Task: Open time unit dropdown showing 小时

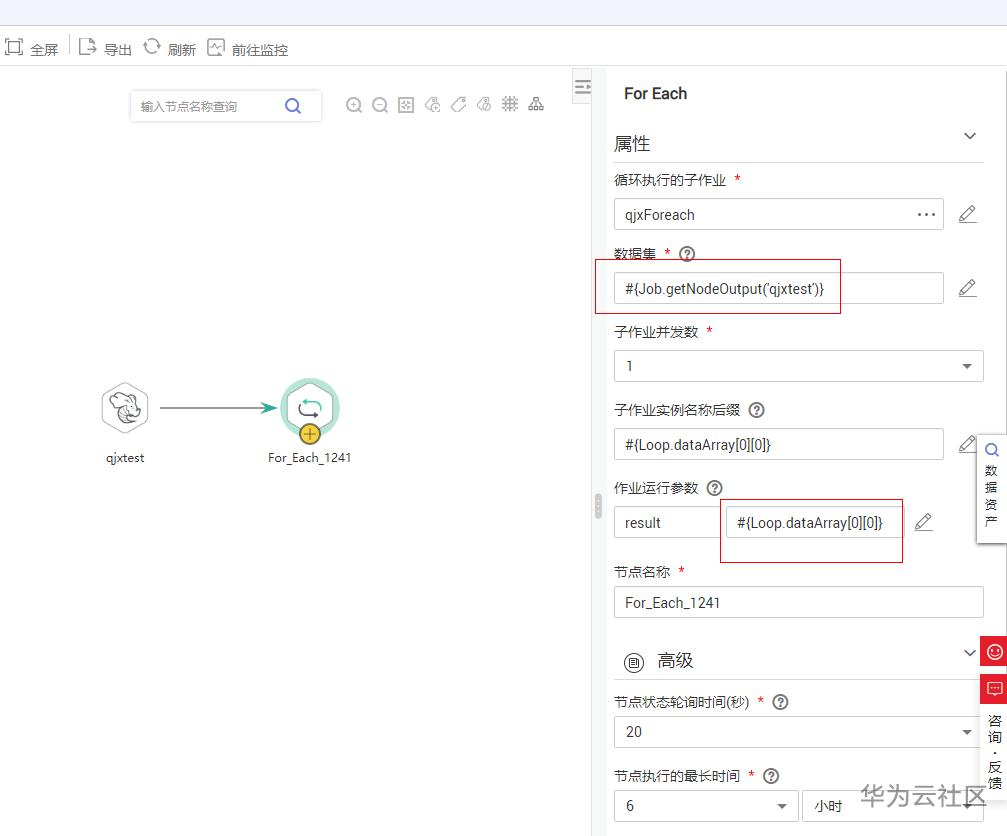Action: pos(893,806)
